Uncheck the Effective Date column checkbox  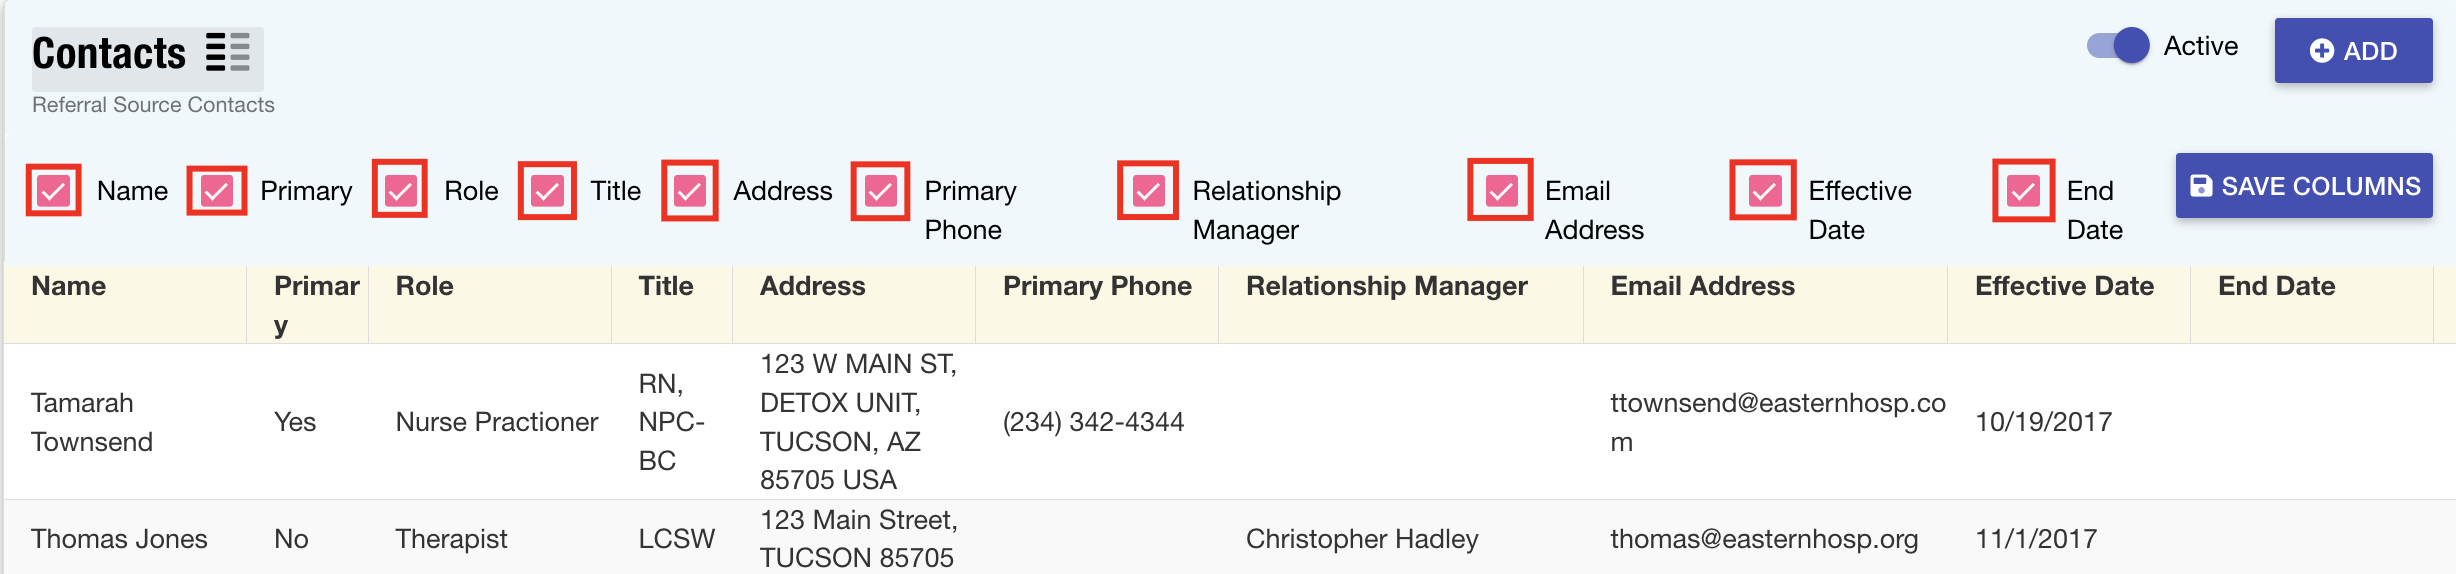pos(1764,190)
